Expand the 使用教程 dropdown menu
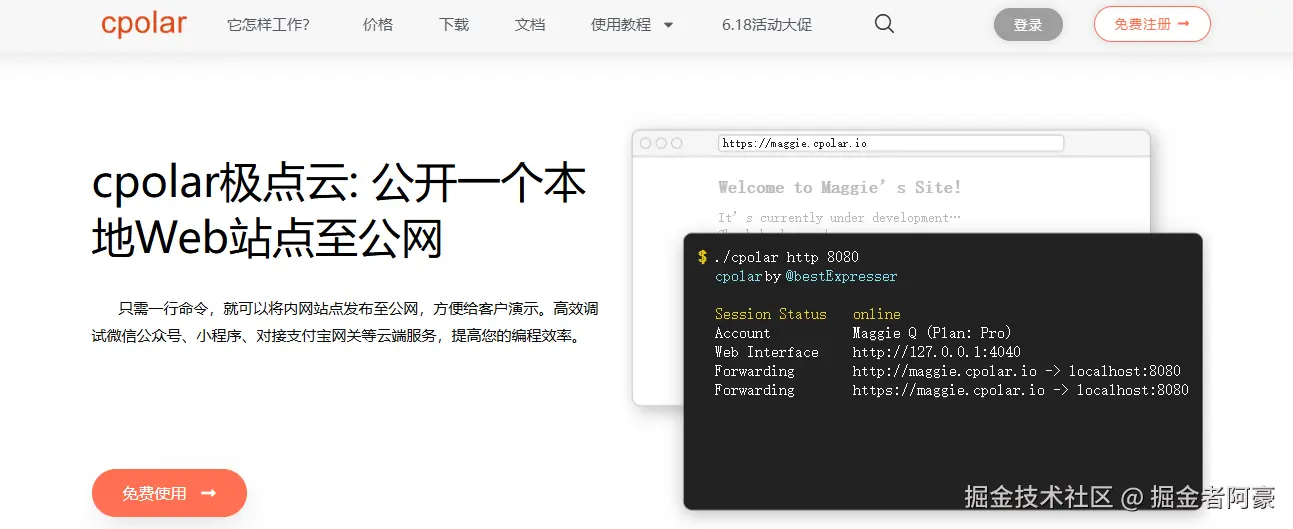Viewport: 1293px width, 529px height. point(632,25)
